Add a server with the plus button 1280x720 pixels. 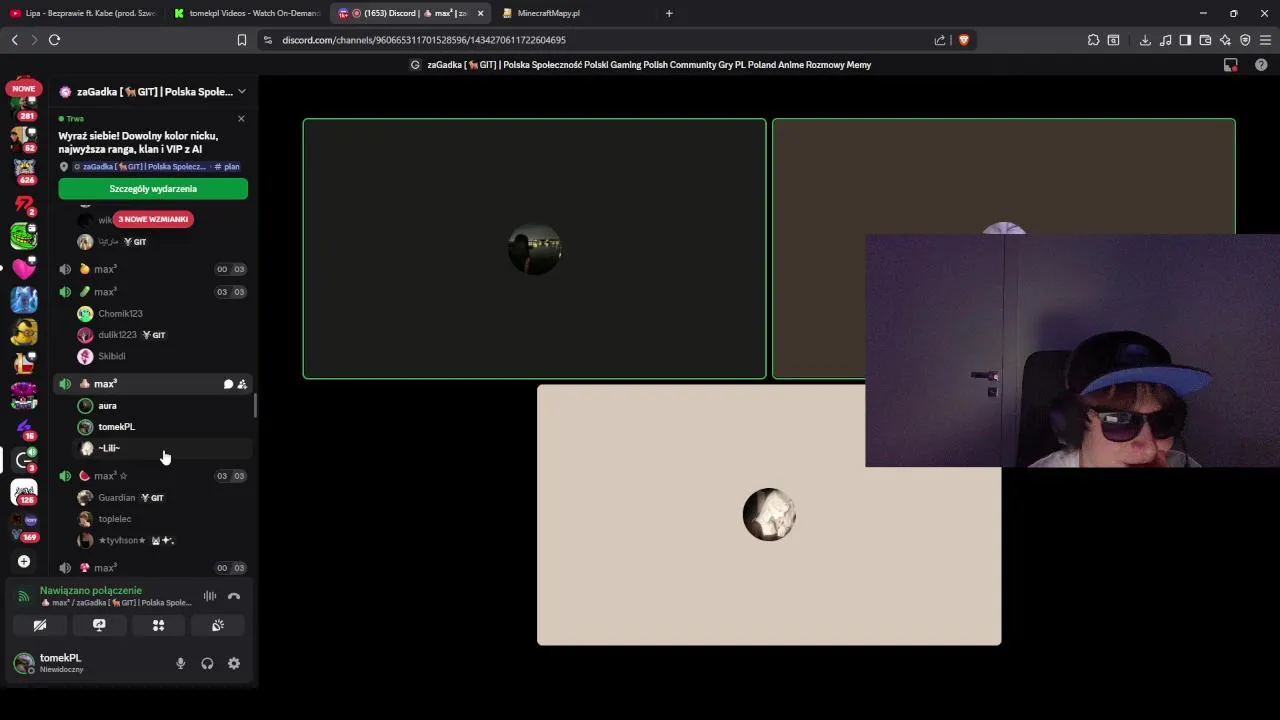click(24, 561)
